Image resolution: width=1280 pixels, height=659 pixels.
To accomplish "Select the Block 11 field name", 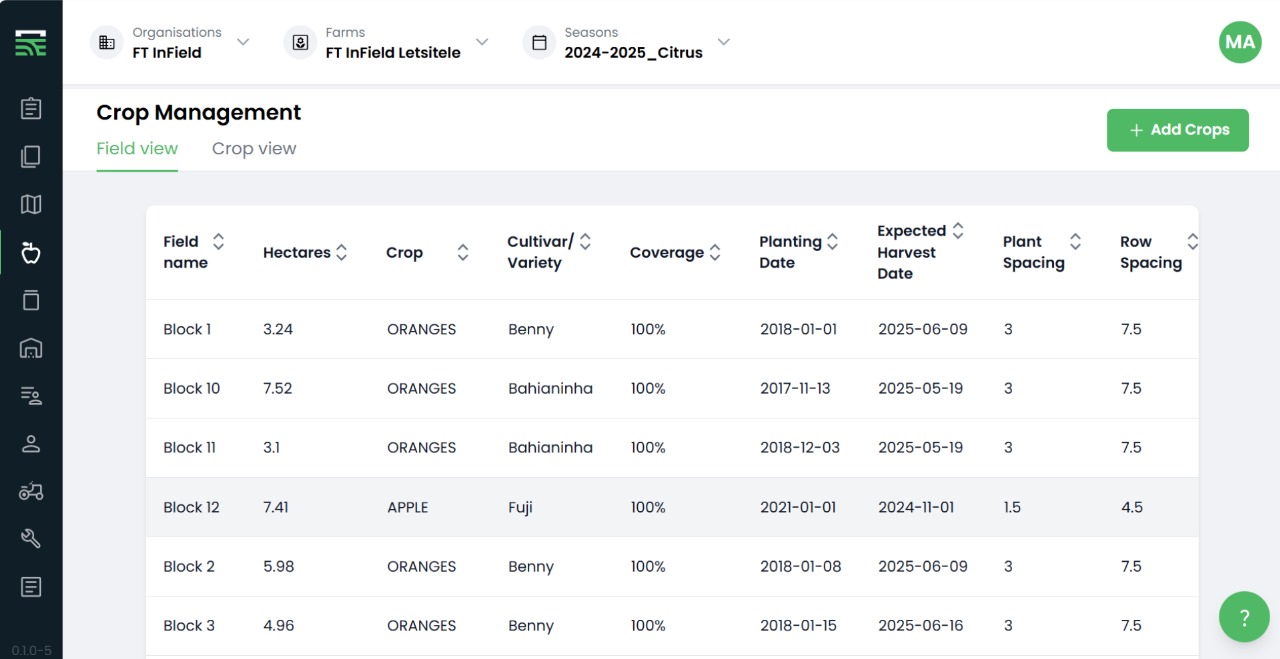I will point(189,447).
